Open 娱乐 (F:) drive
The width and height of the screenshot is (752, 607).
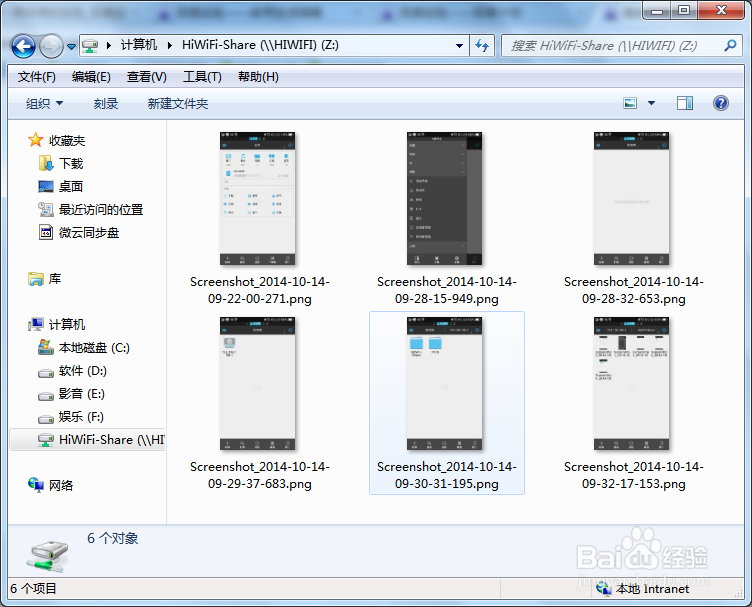point(81,417)
